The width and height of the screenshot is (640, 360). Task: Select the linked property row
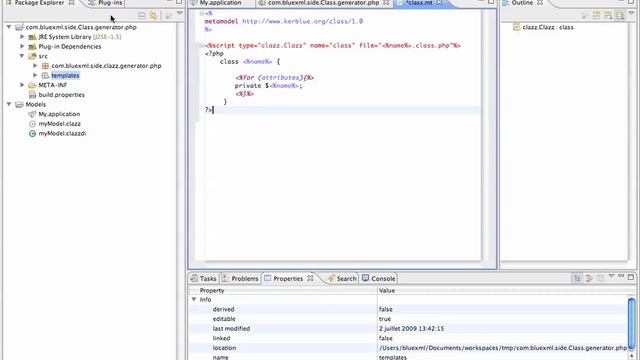(x=408, y=338)
